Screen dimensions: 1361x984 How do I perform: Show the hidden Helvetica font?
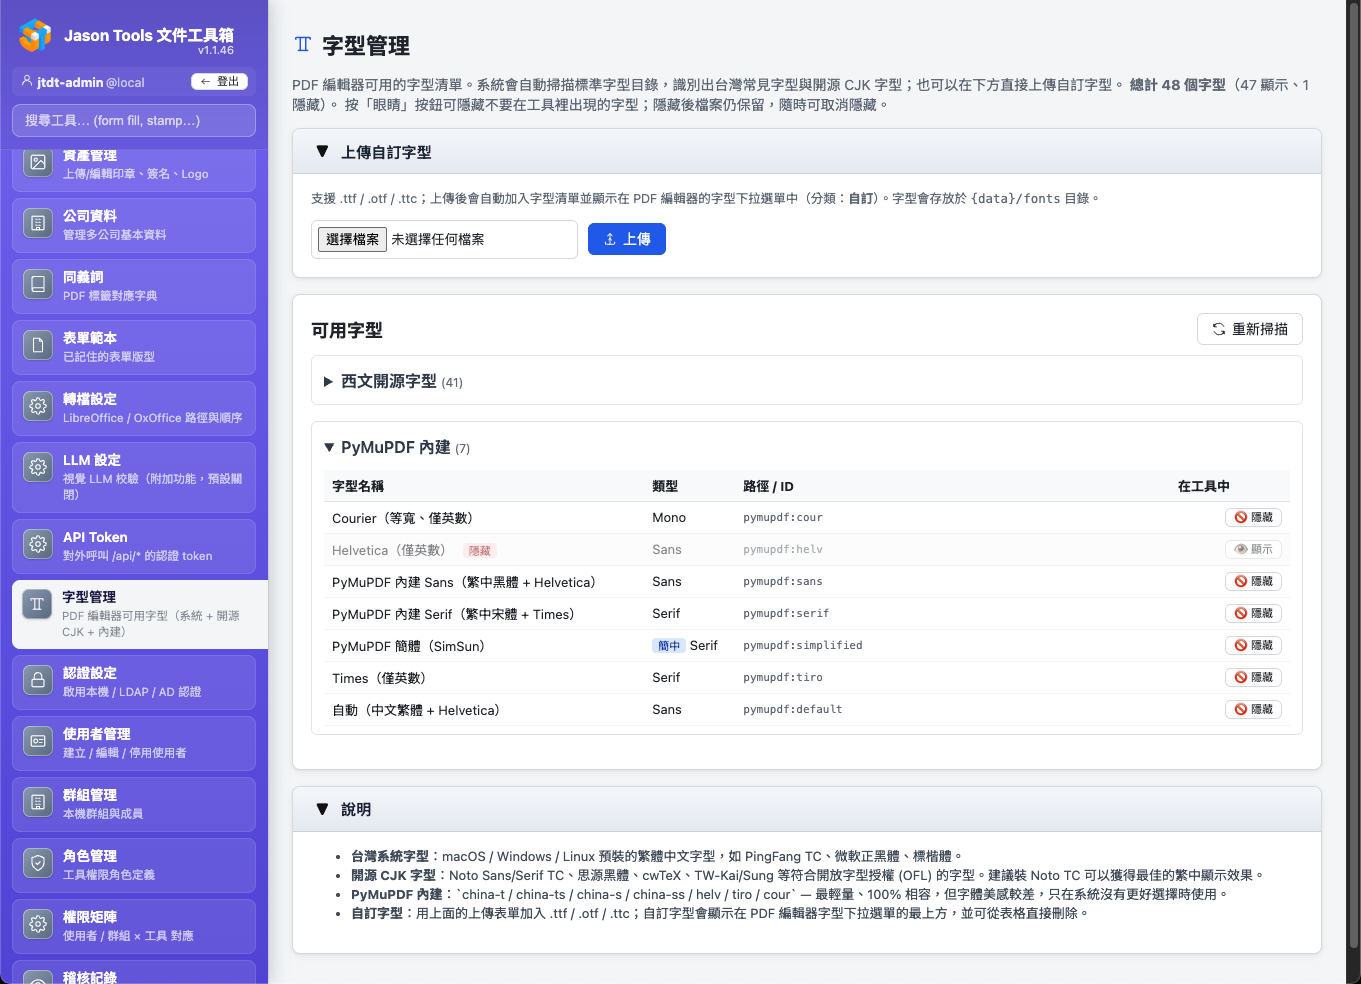tap(1253, 549)
